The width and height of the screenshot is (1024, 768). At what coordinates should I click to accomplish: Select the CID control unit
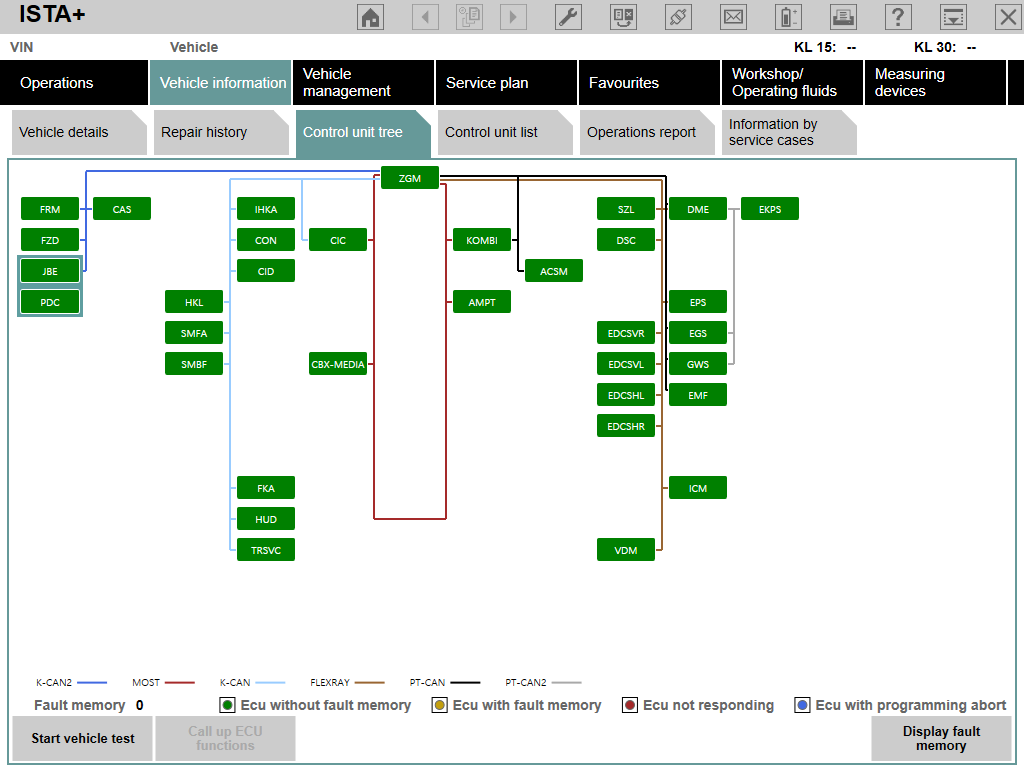point(266,271)
